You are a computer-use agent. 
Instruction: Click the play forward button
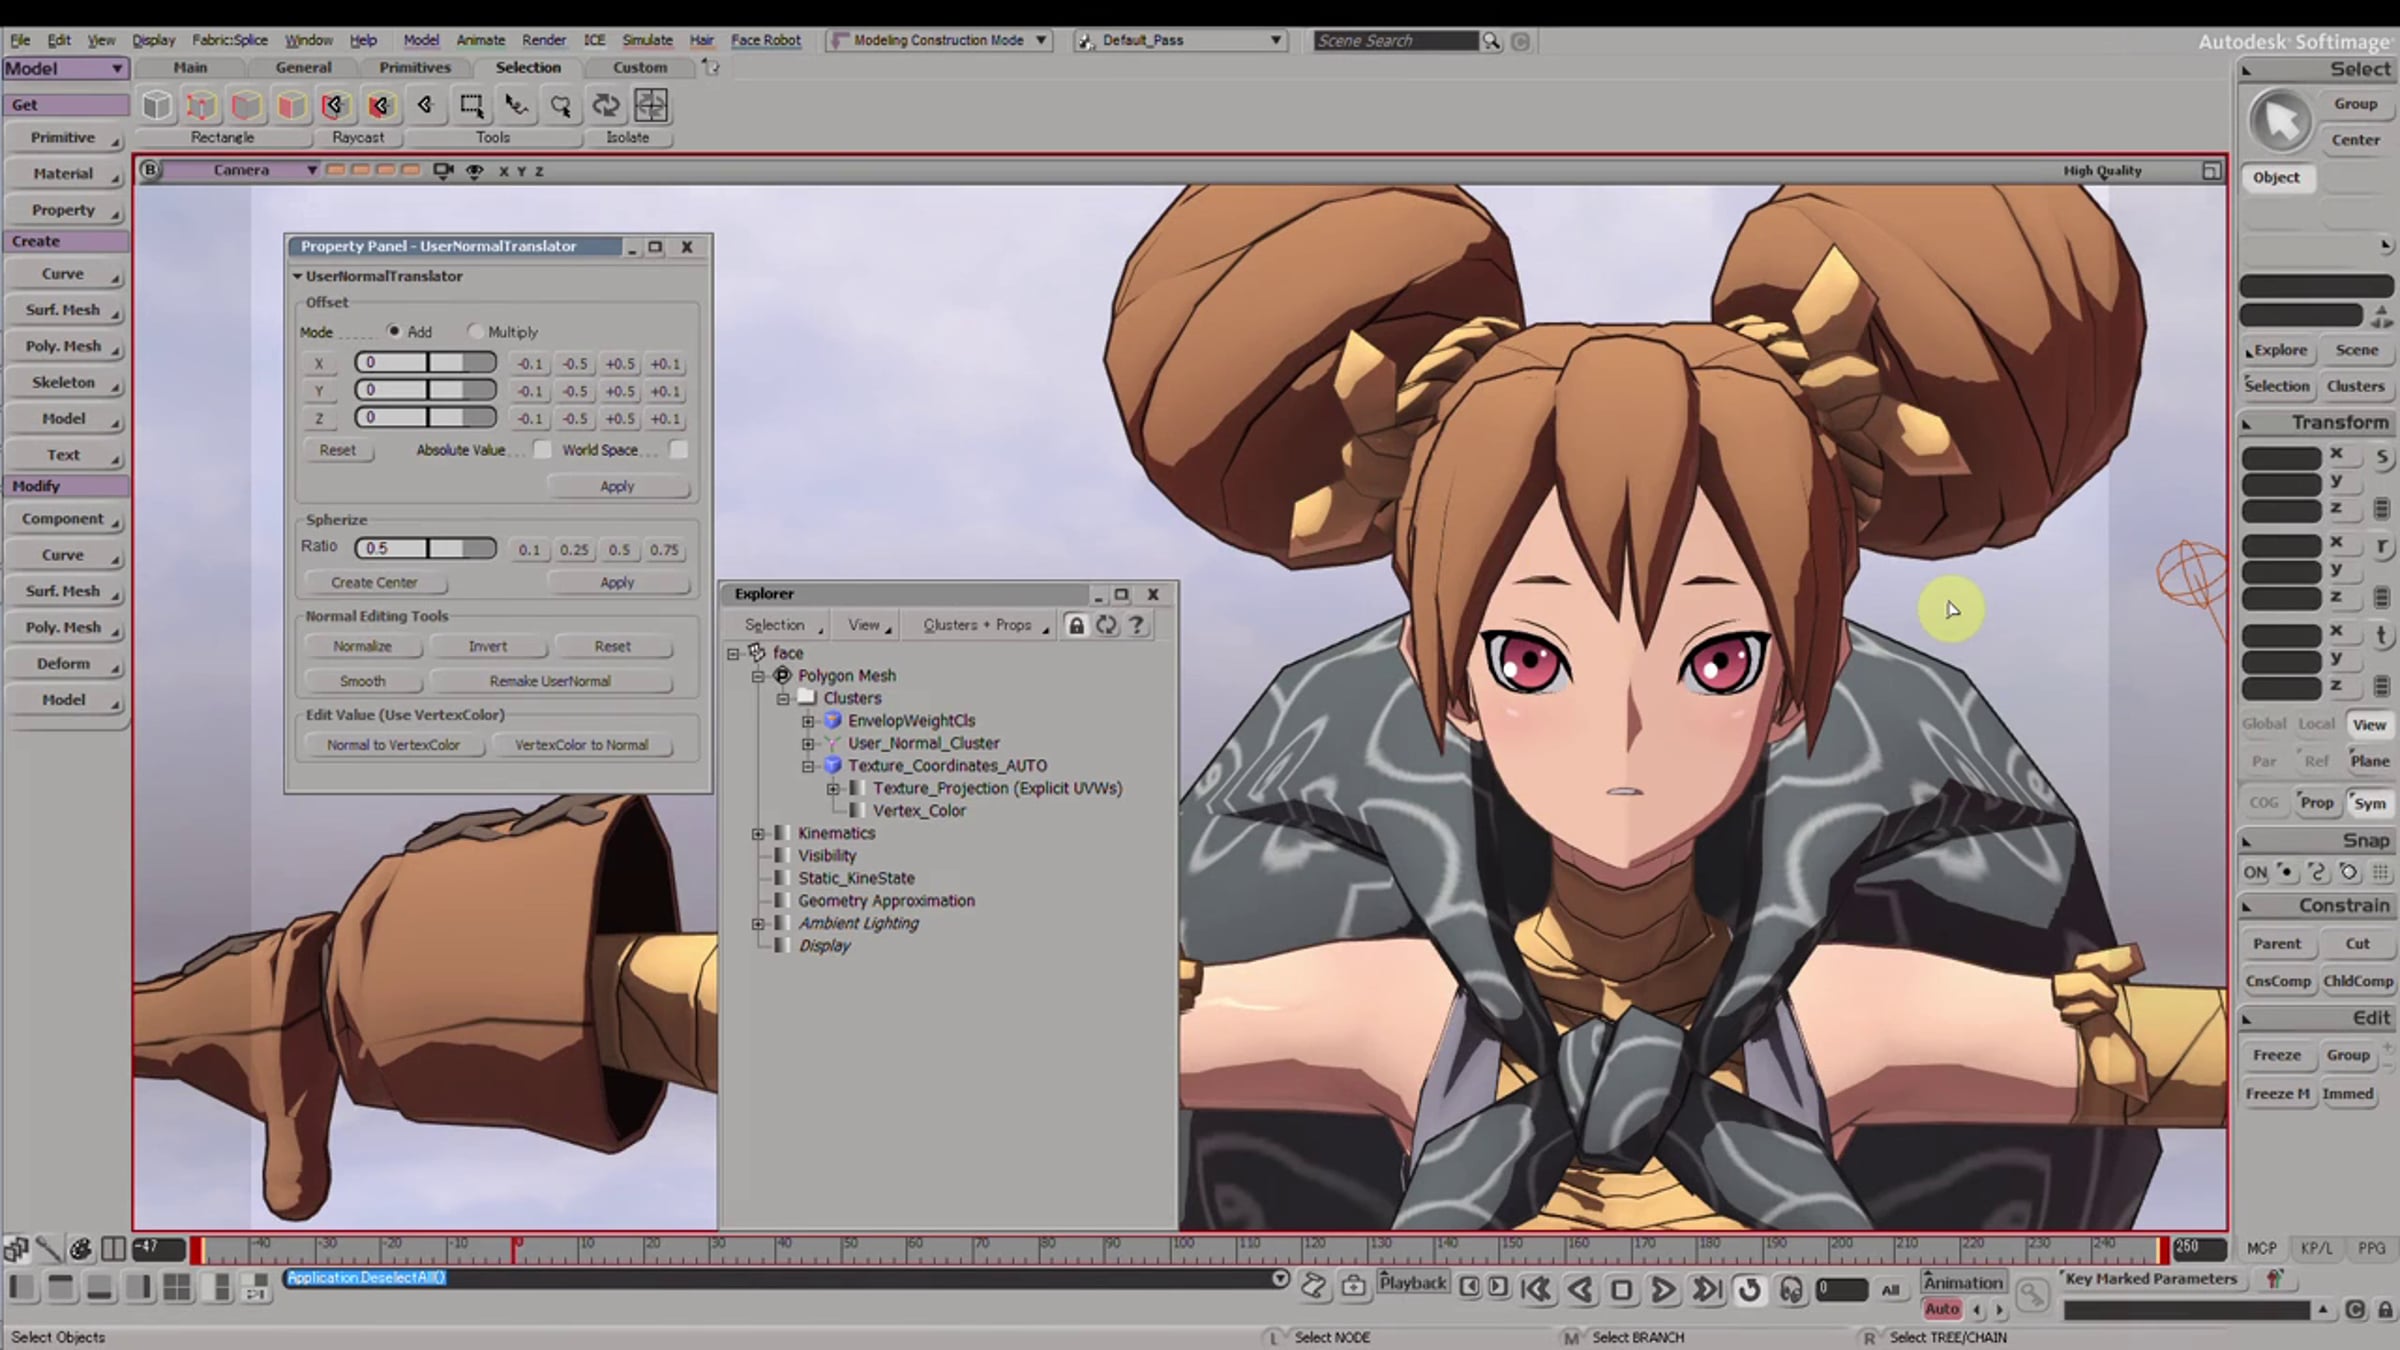click(x=1663, y=1290)
